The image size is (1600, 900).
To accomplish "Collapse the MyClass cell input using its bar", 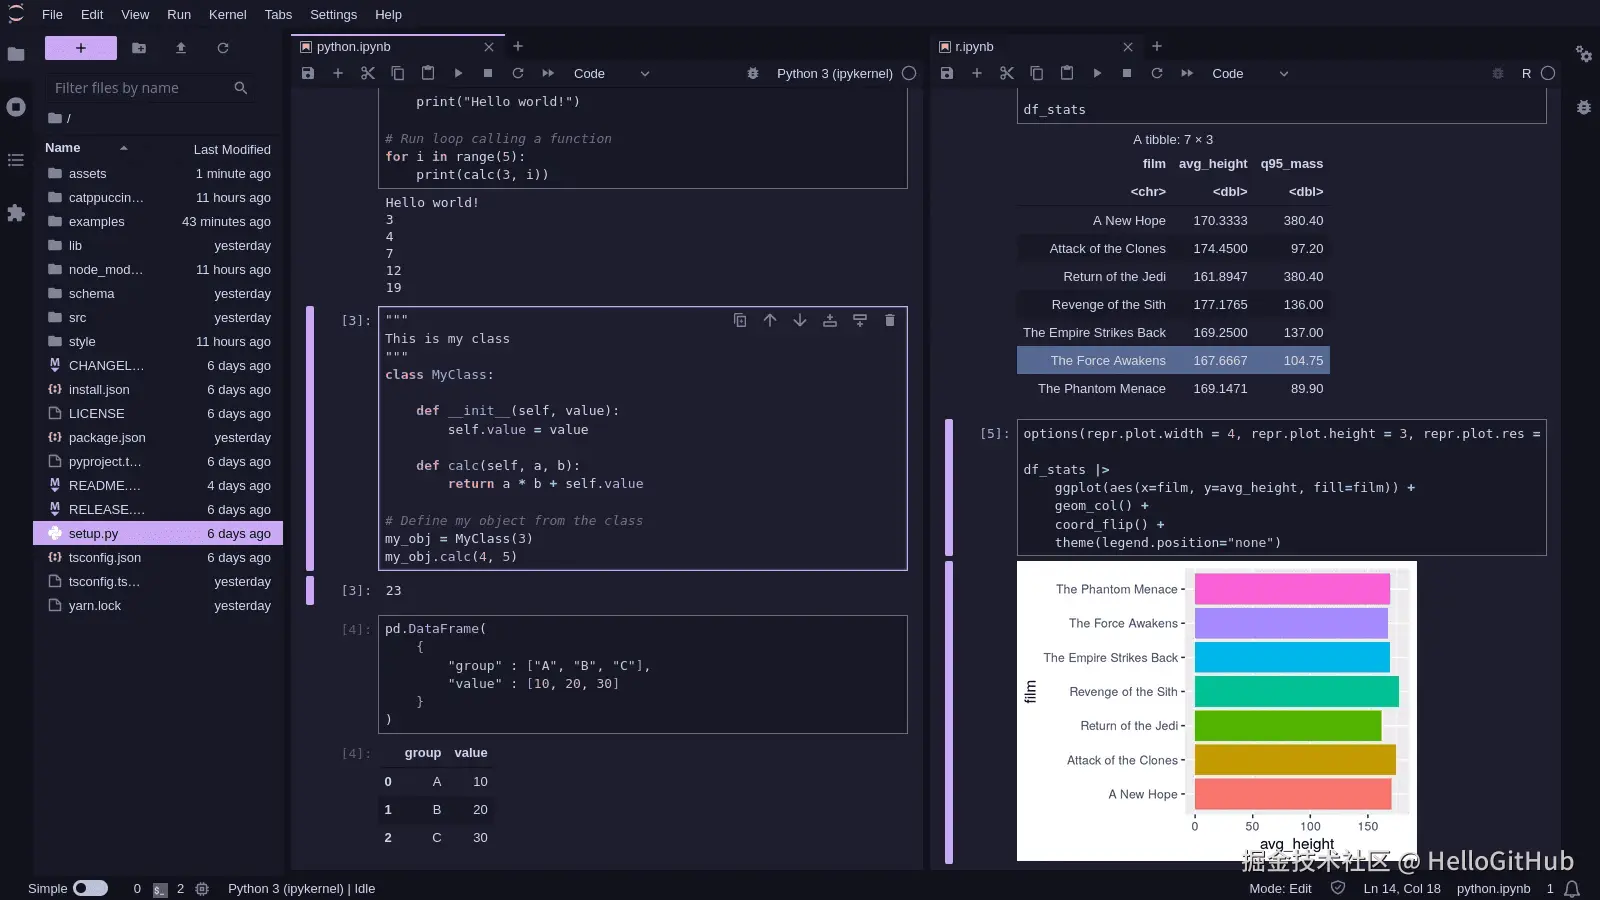I will [310, 438].
